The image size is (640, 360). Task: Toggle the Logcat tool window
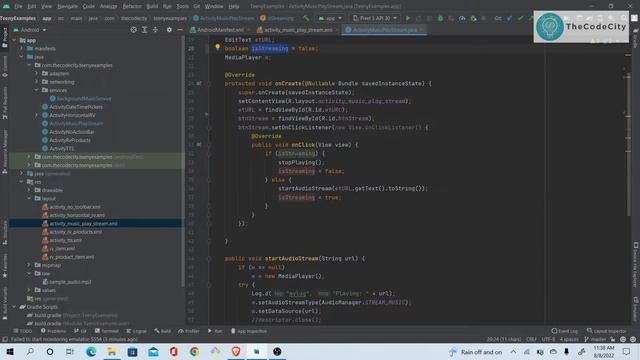coord(136,331)
